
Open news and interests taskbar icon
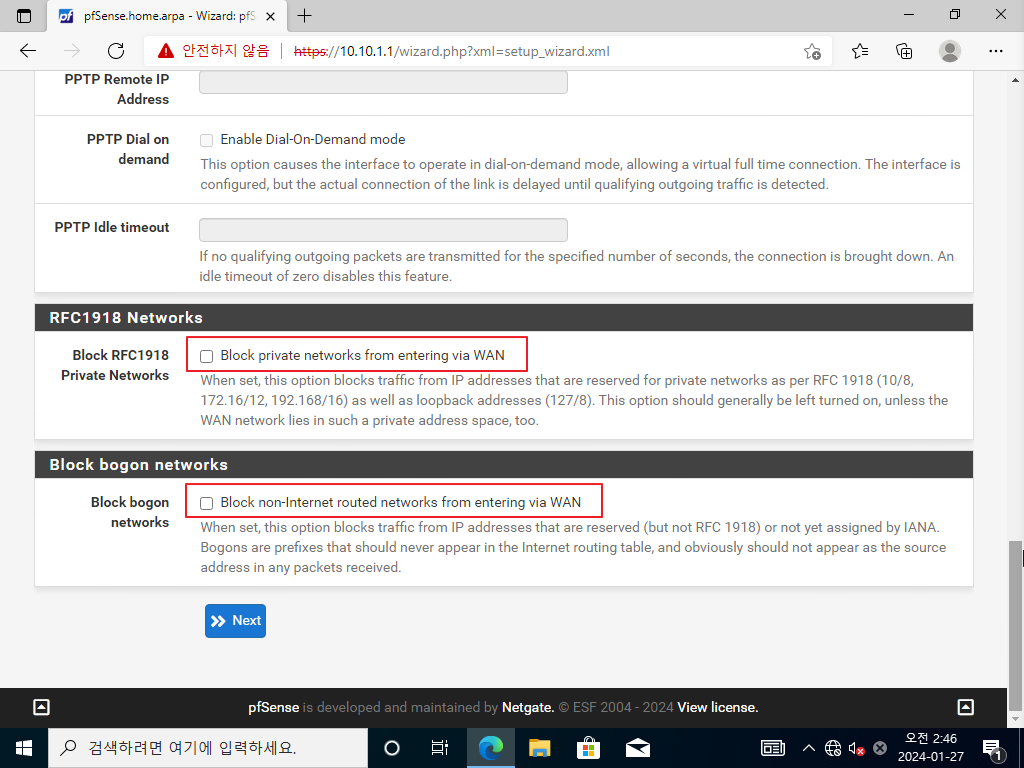point(773,748)
